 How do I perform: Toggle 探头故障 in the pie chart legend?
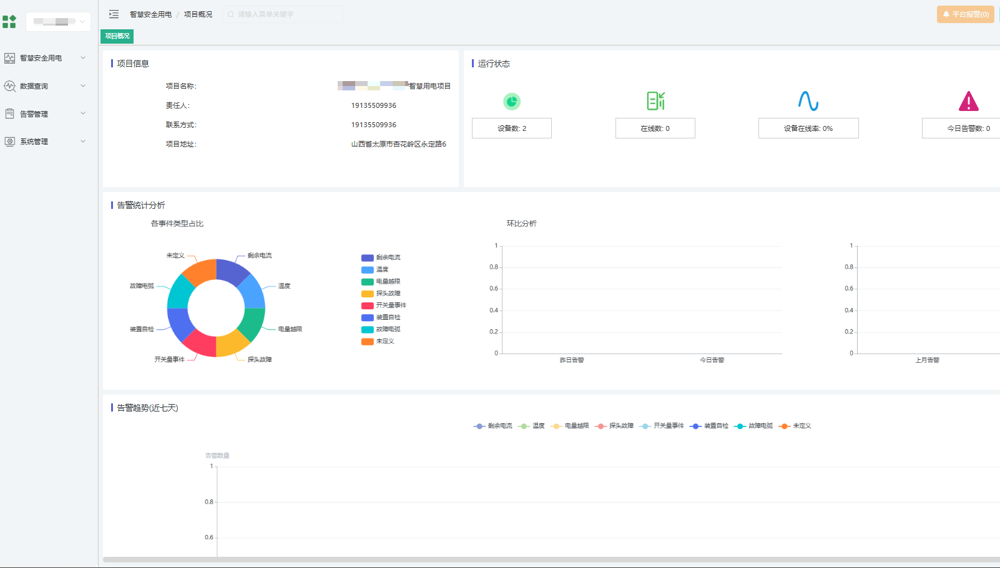381,294
